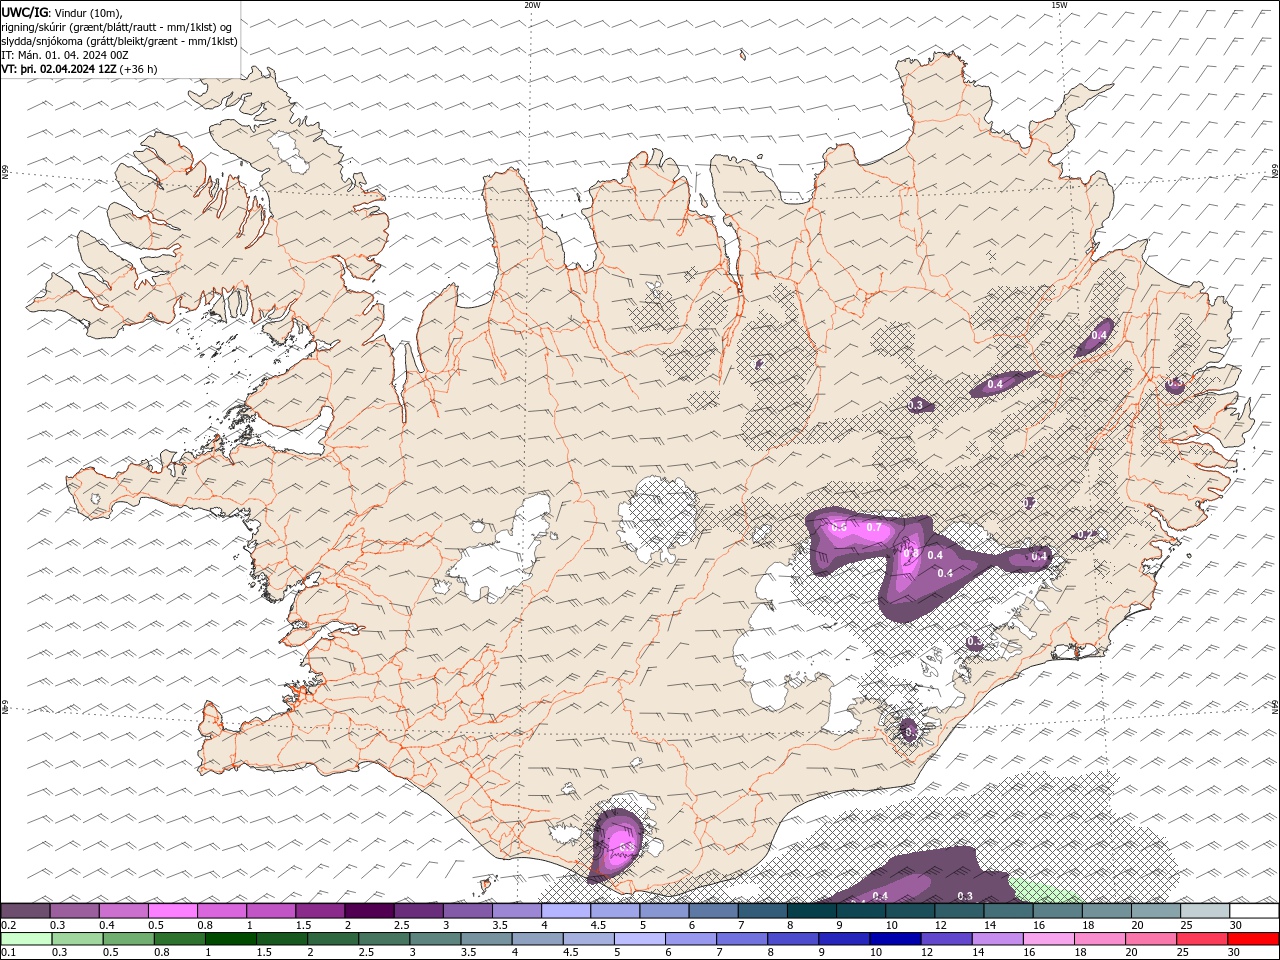Pick the upper legend lavender swatch at 4
Viewport: 1280px width, 960px height.
coord(566,911)
